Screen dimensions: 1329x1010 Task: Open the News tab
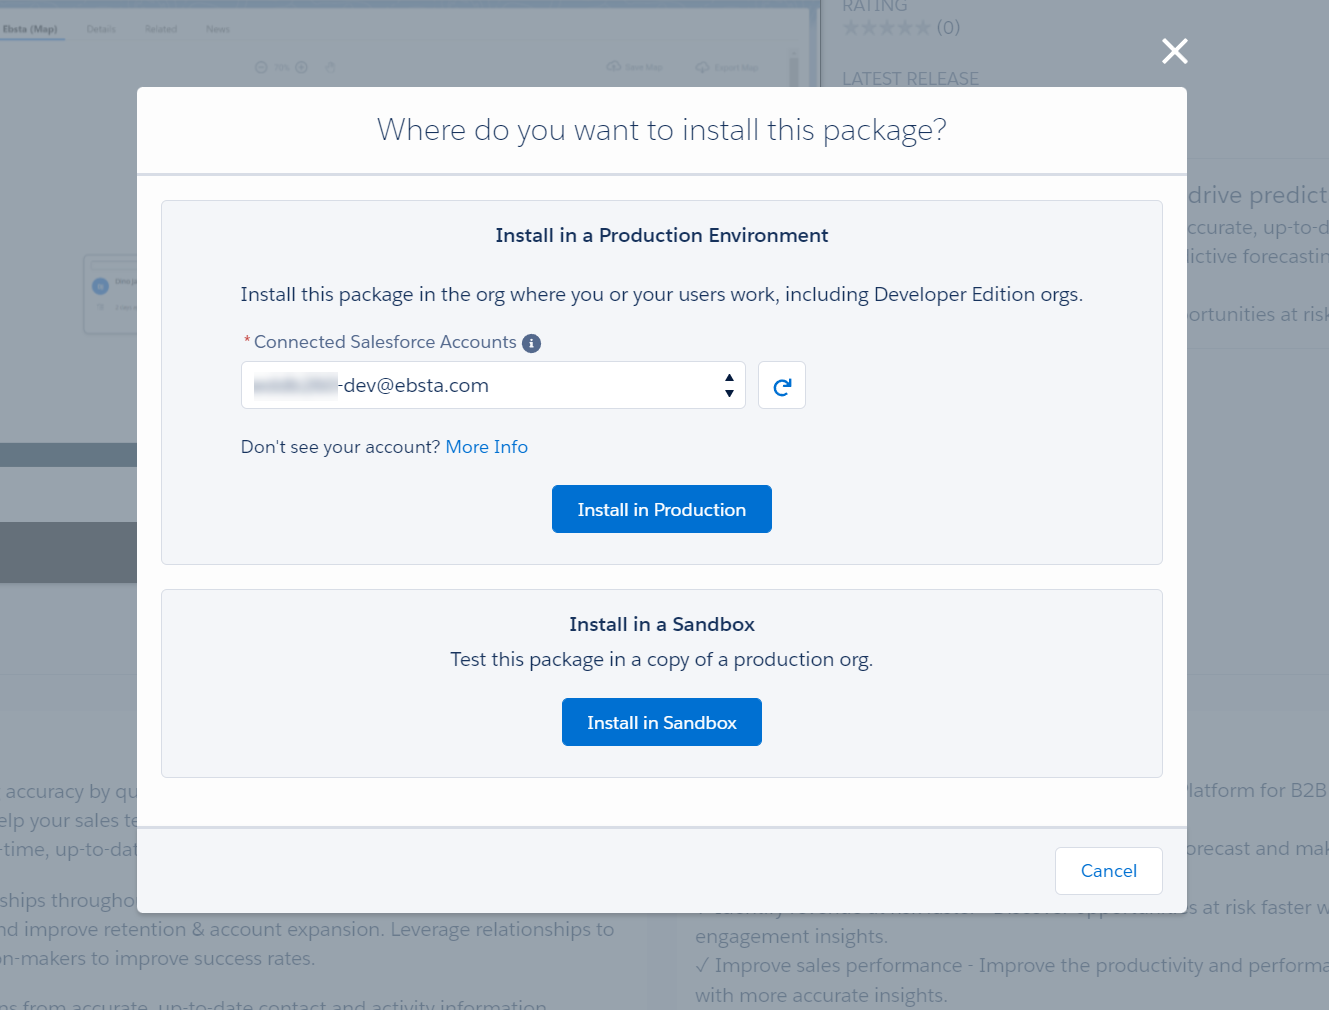pyautogui.click(x=218, y=29)
